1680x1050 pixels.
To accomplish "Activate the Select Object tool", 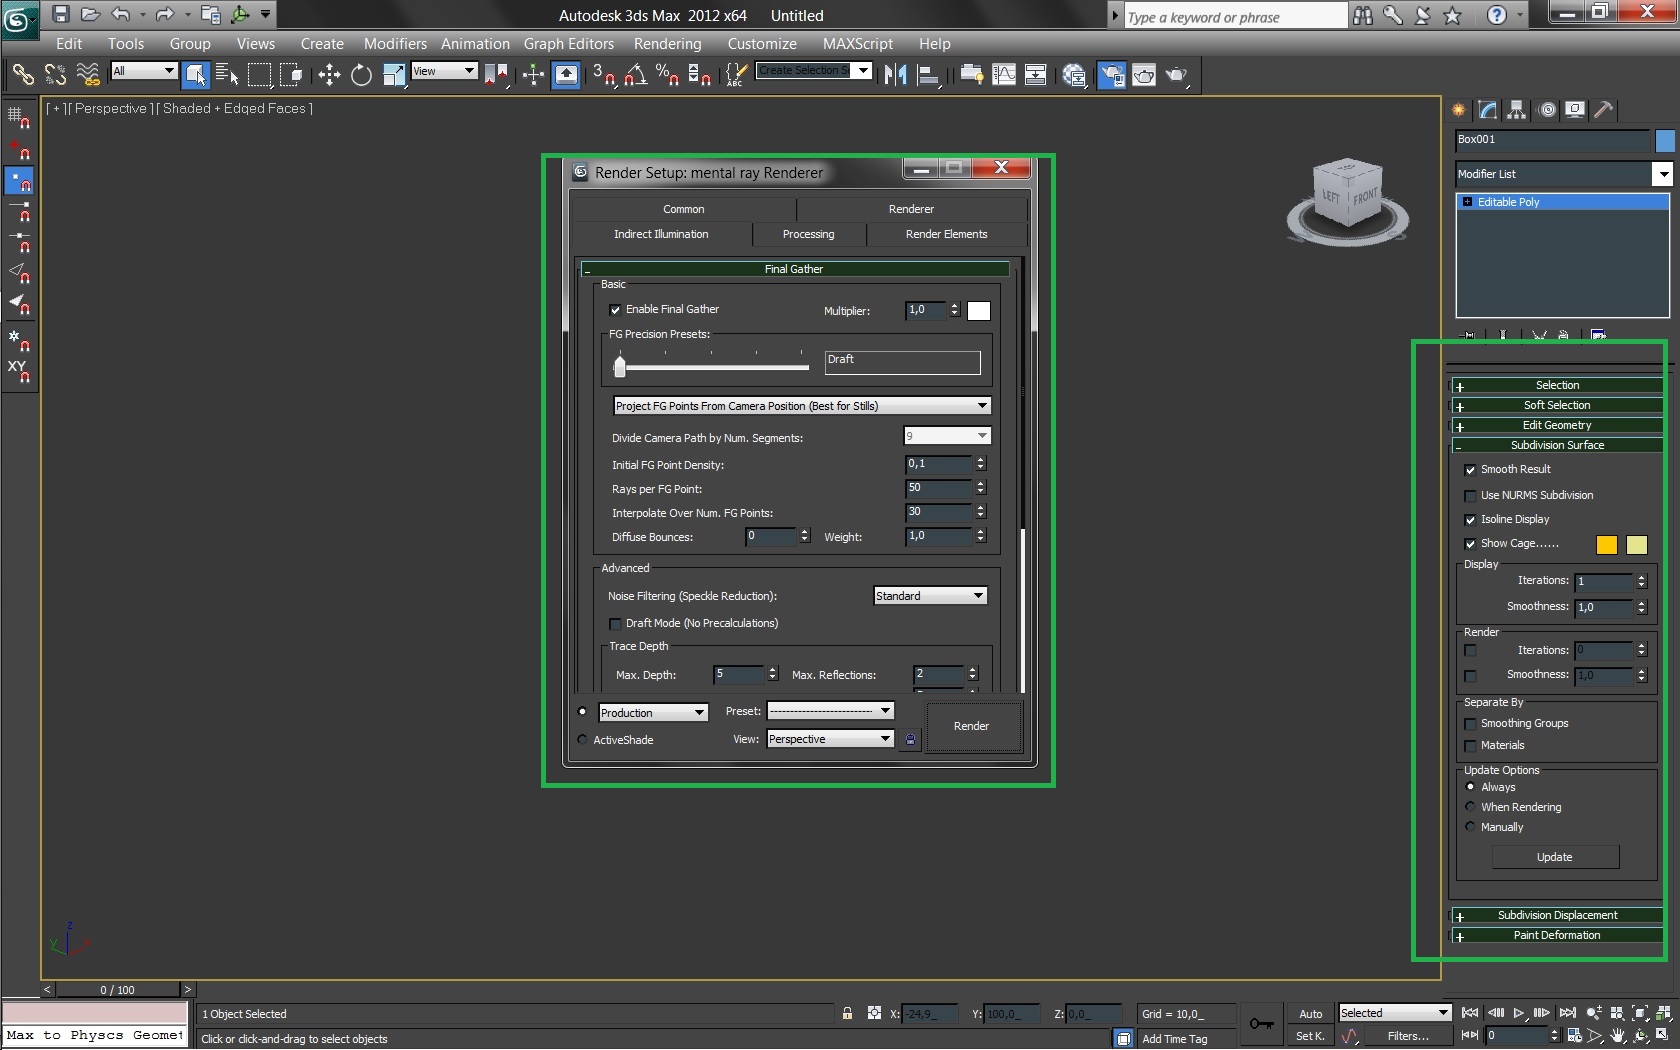I will tap(196, 74).
